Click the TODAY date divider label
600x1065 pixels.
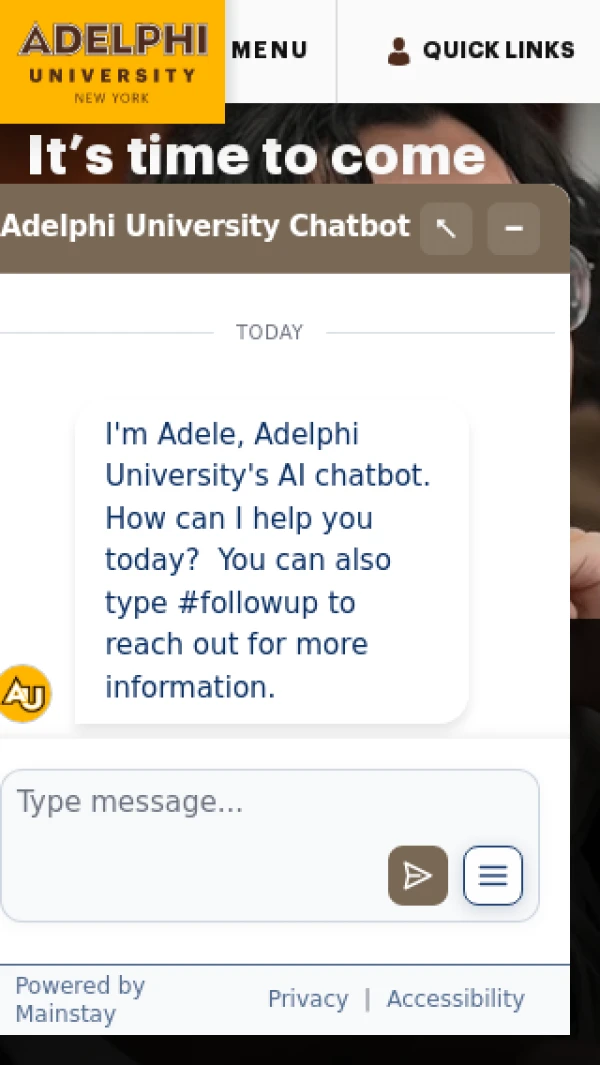269,332
